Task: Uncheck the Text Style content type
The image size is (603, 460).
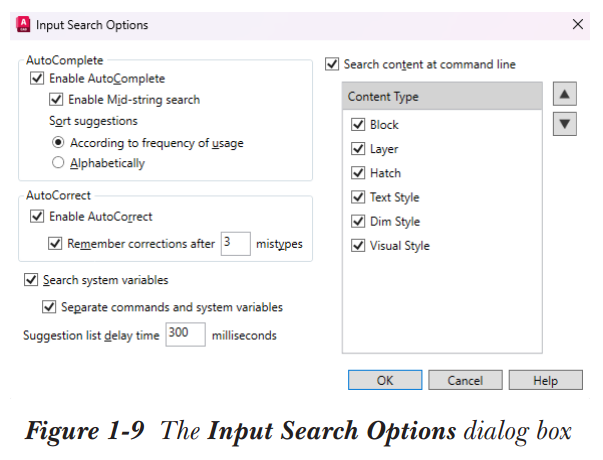Action: (358, 197)
